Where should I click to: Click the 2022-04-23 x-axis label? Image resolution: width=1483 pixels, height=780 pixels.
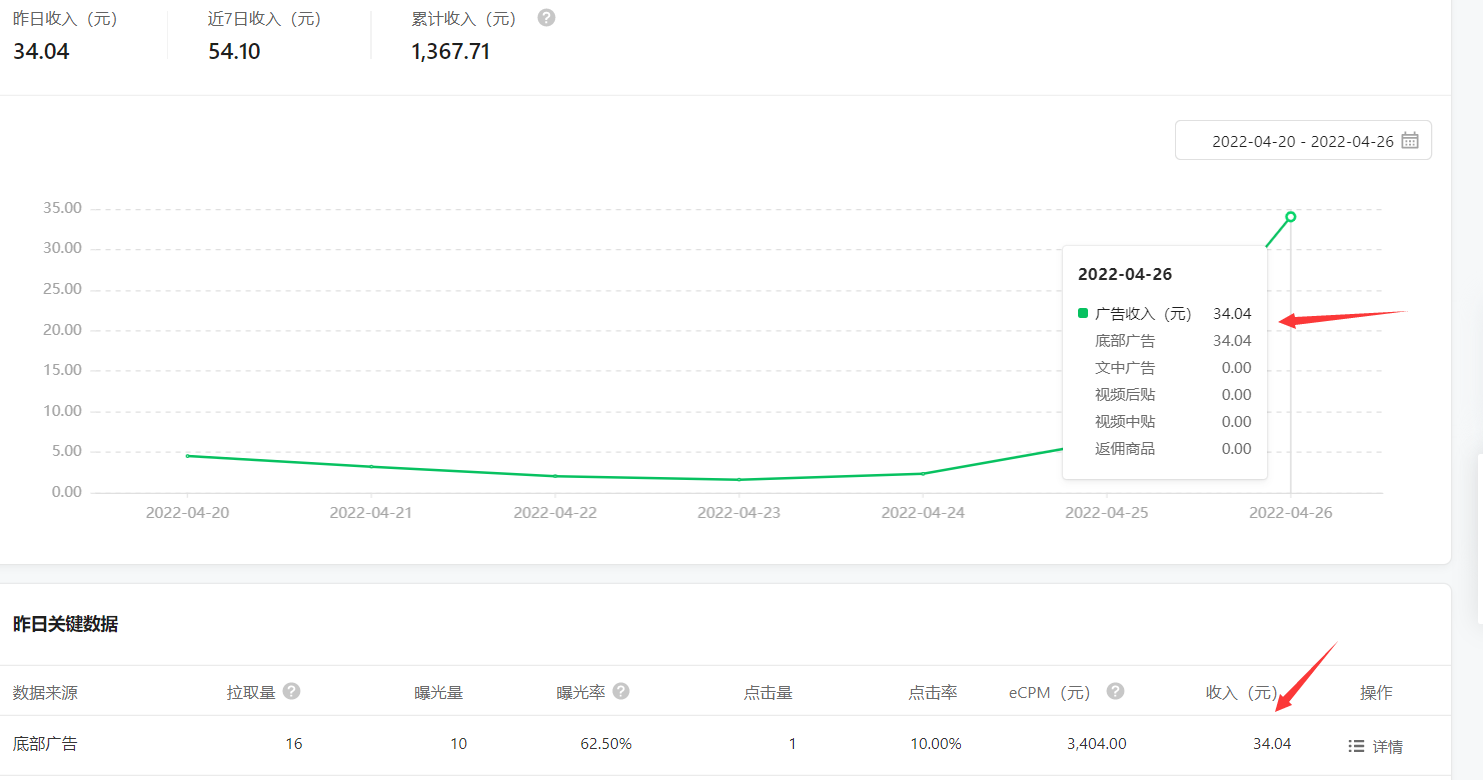click(739, 512)
